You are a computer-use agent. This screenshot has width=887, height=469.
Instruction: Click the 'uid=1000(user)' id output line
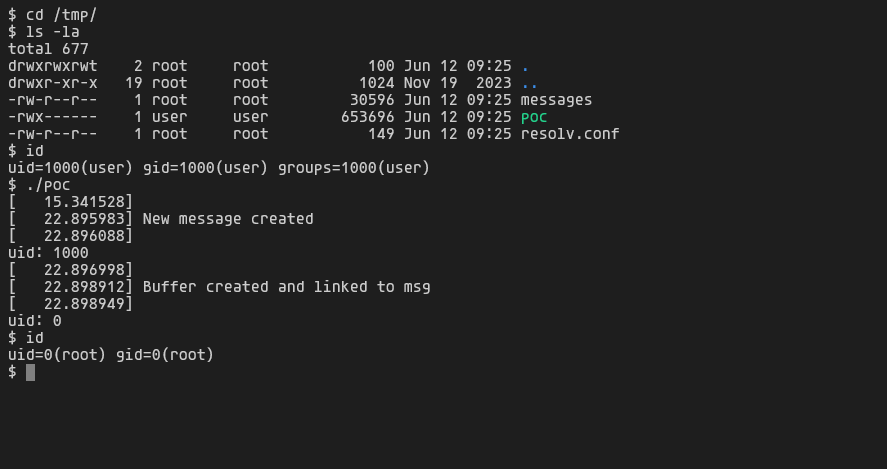[219, 168]
